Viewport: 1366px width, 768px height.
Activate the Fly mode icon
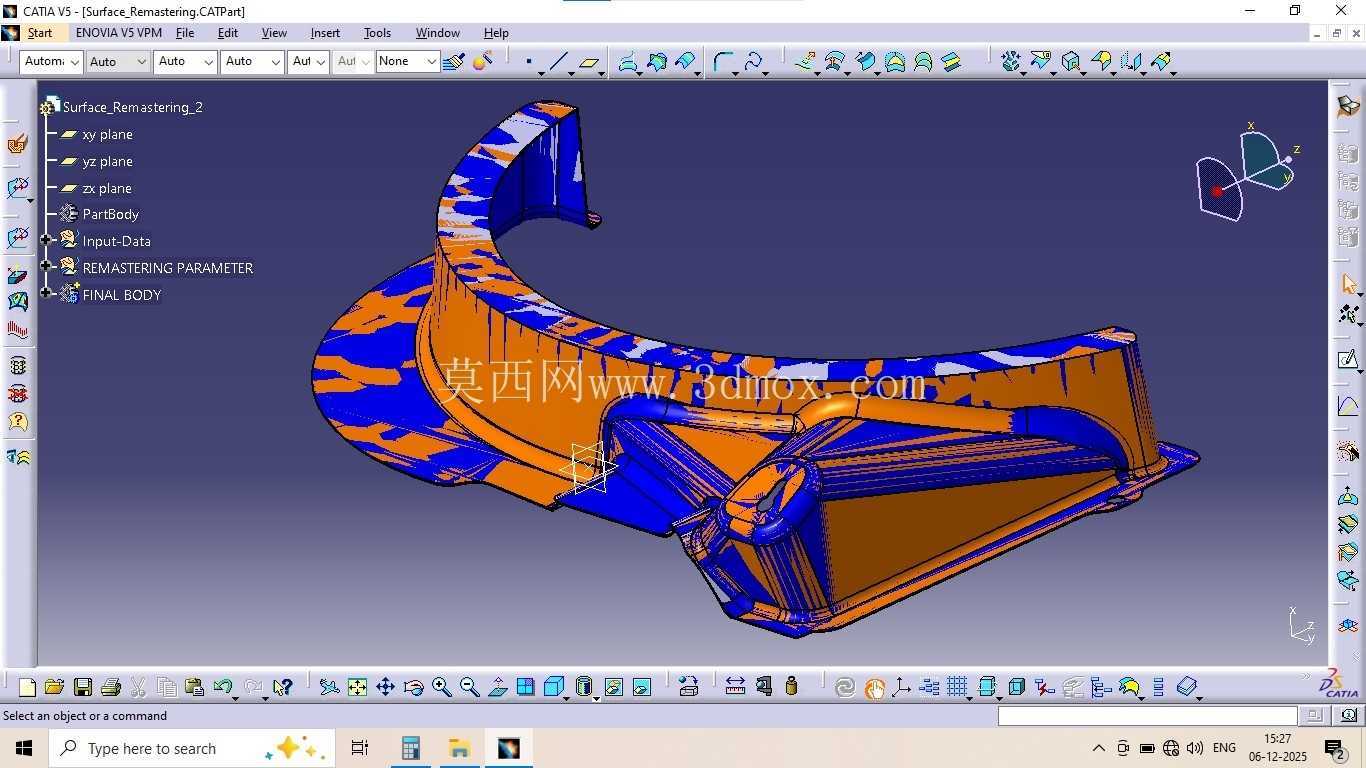tap(329, 687)
